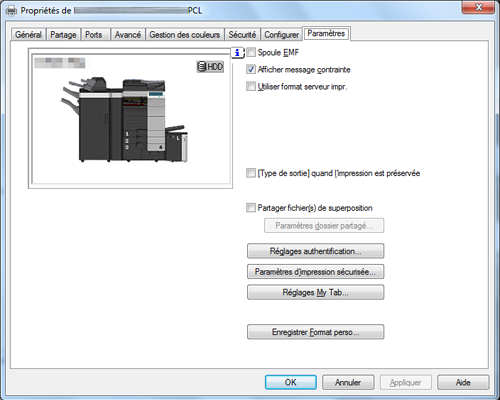Click the HDD status icon
Viewport: 500px width, 400px height.
[x=210, y=67]
